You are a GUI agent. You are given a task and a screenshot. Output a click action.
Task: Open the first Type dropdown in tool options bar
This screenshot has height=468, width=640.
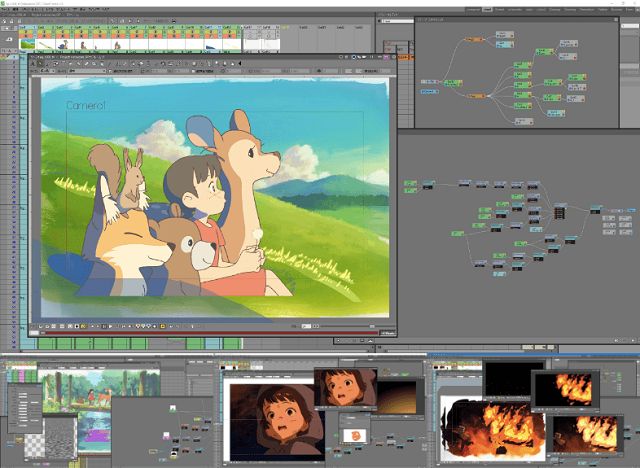[x=48, y=71]
